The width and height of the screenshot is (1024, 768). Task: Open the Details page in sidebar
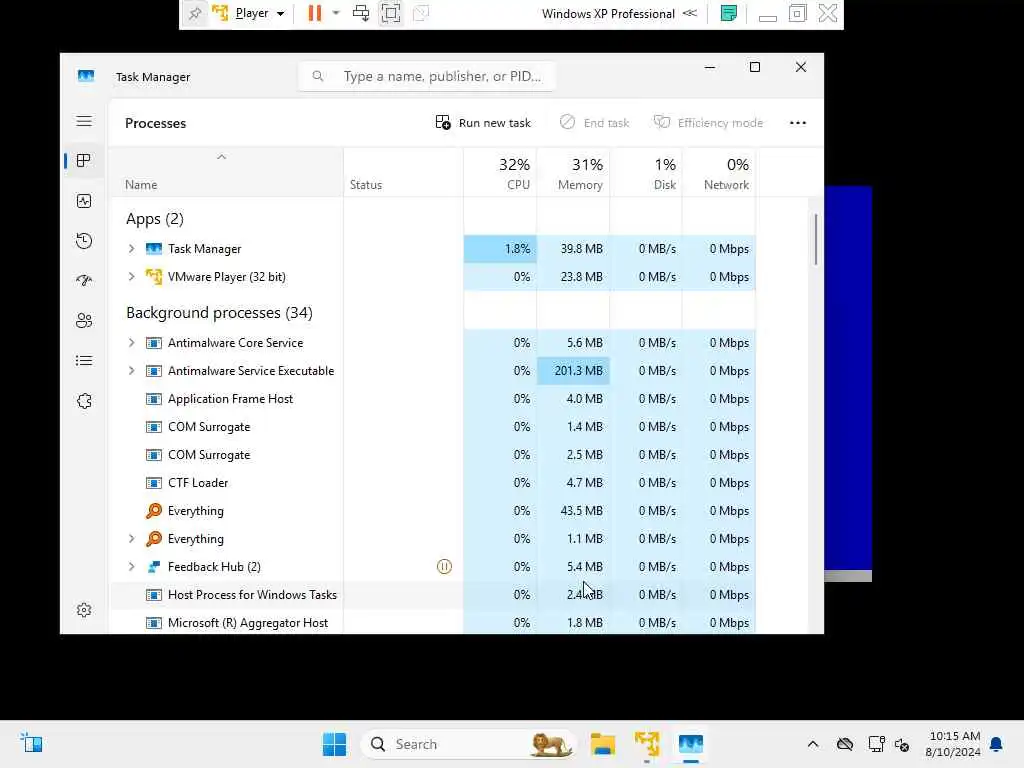tap(84, 360)
